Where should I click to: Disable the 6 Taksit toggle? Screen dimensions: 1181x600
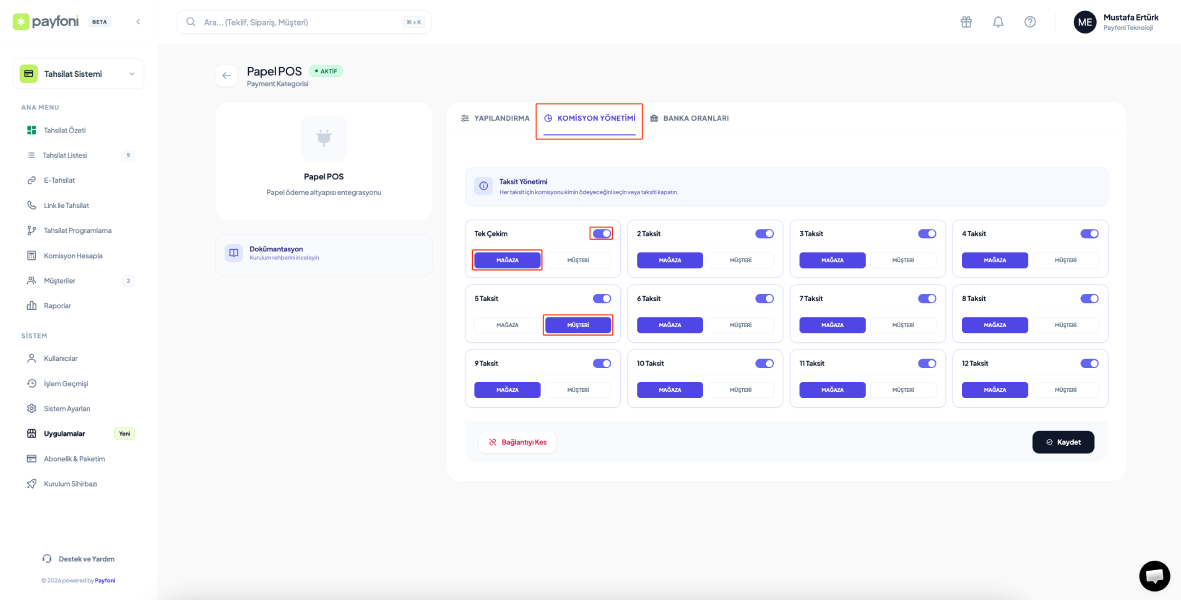764,298
